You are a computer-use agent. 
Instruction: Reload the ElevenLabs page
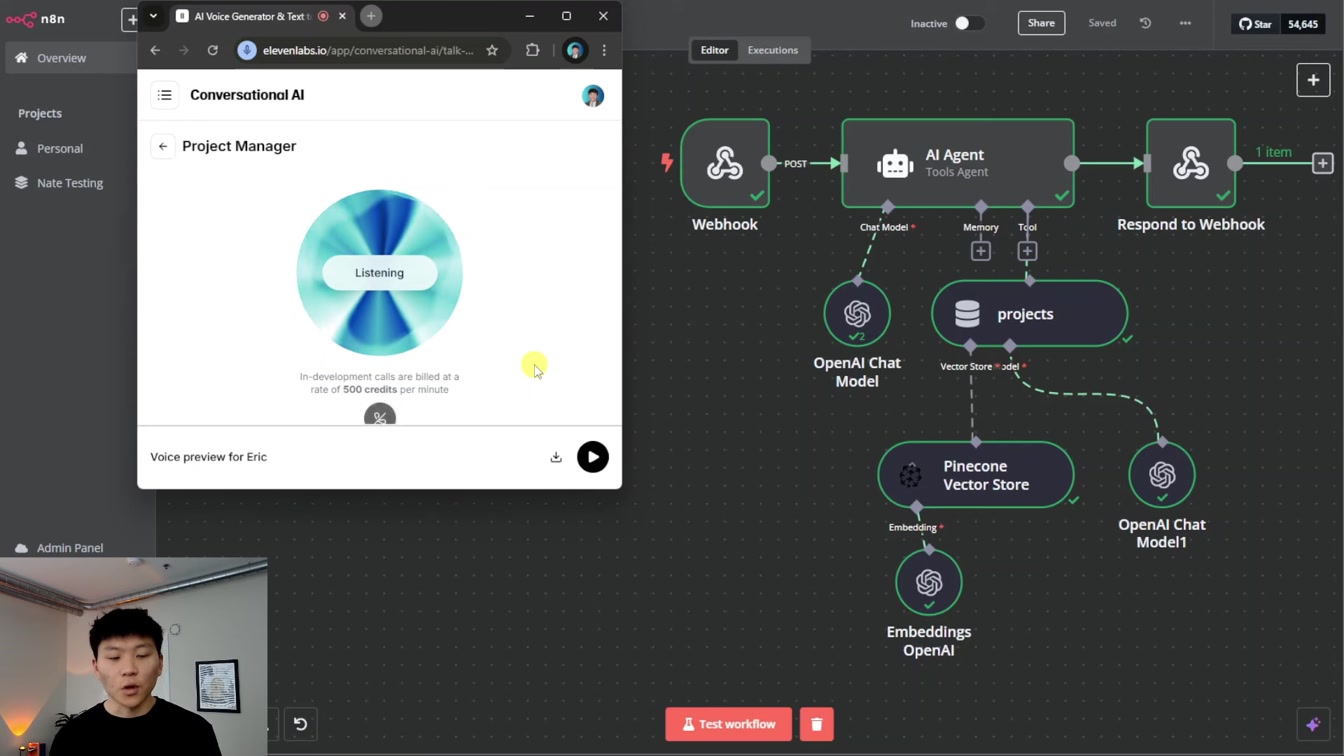213,50
